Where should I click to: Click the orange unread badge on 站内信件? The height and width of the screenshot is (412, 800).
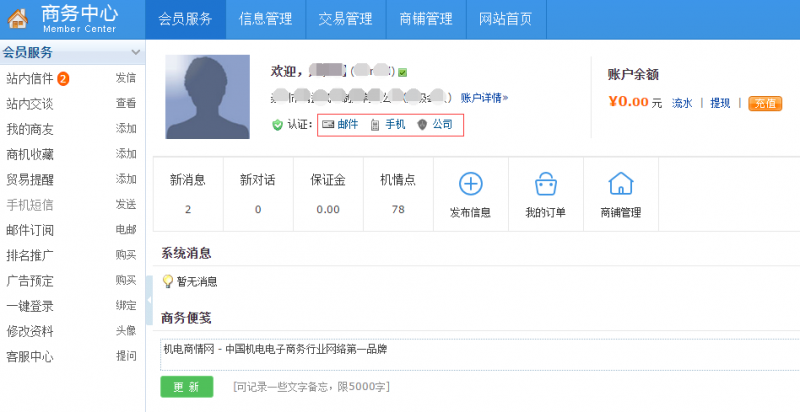63,79
